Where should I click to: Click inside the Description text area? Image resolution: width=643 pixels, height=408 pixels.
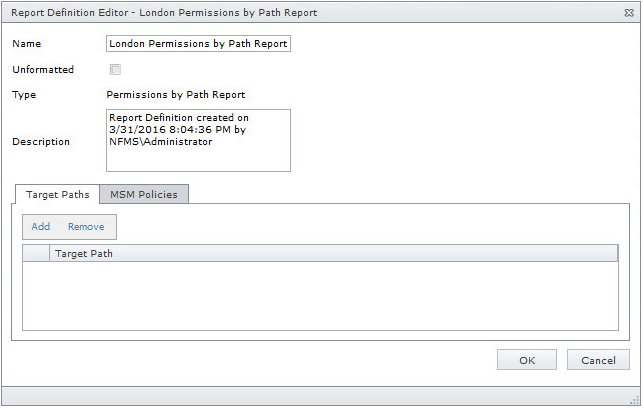197,141
